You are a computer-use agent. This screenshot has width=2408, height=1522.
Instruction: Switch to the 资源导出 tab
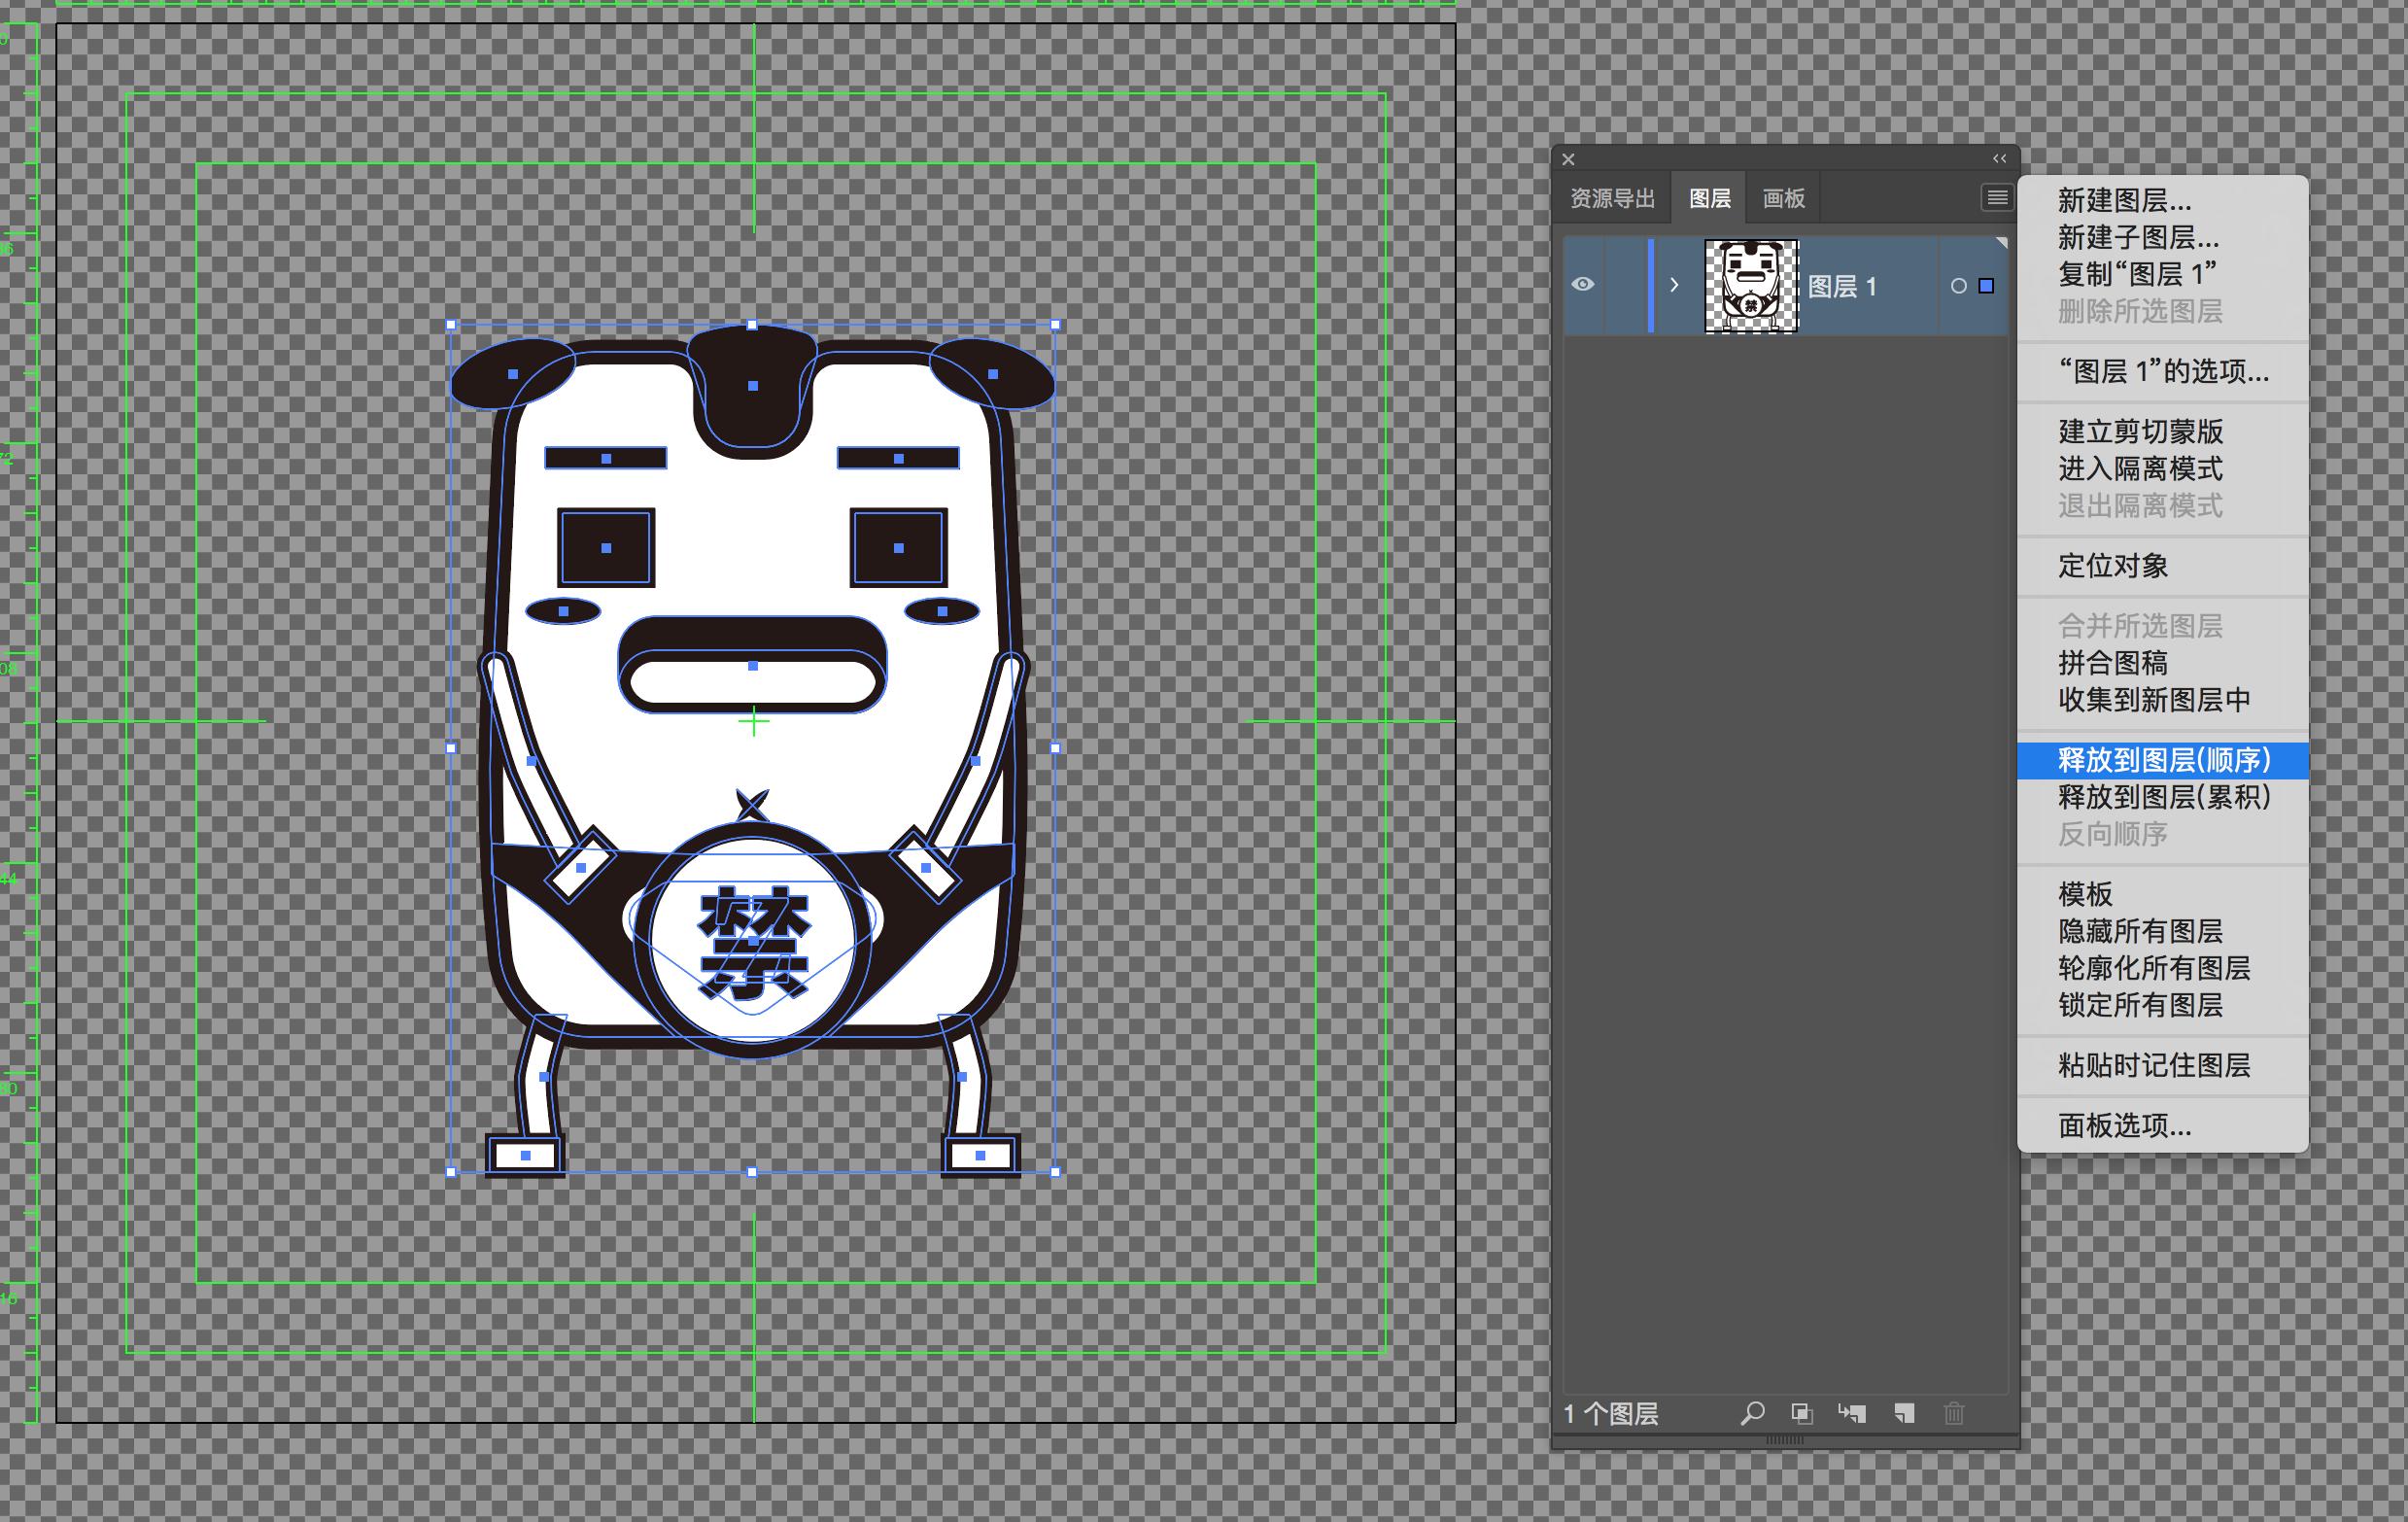pos(1612,198)
